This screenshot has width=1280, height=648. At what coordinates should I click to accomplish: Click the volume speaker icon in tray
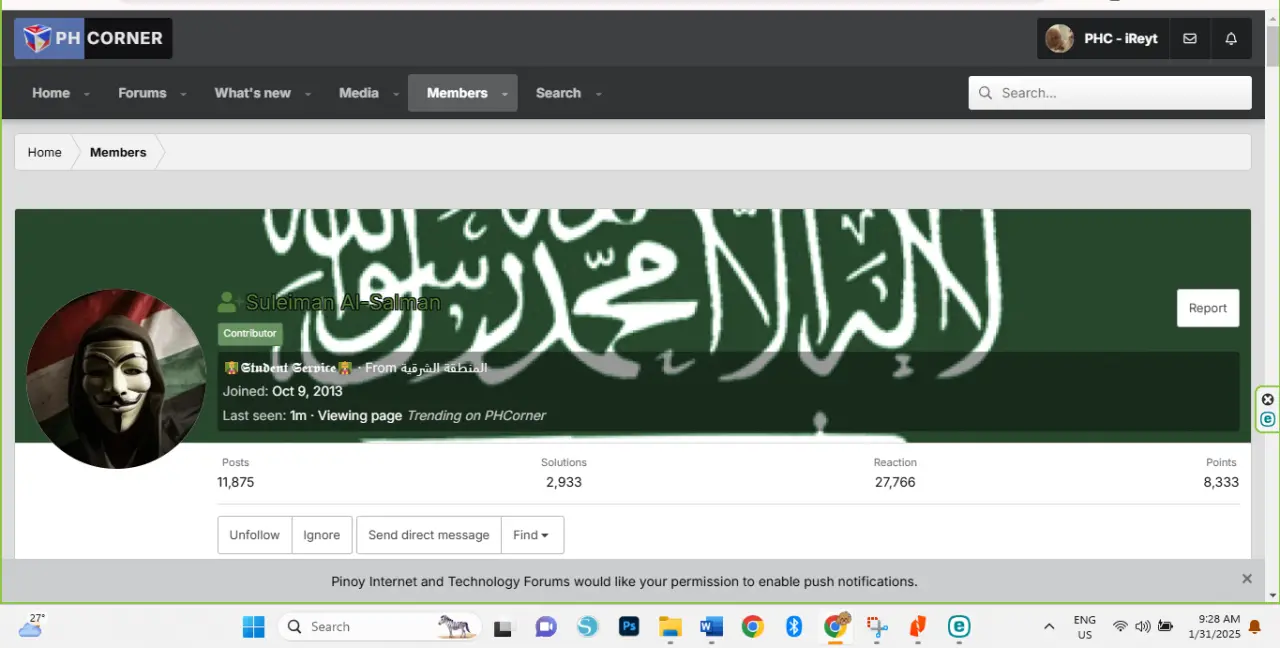[1143, 627]
